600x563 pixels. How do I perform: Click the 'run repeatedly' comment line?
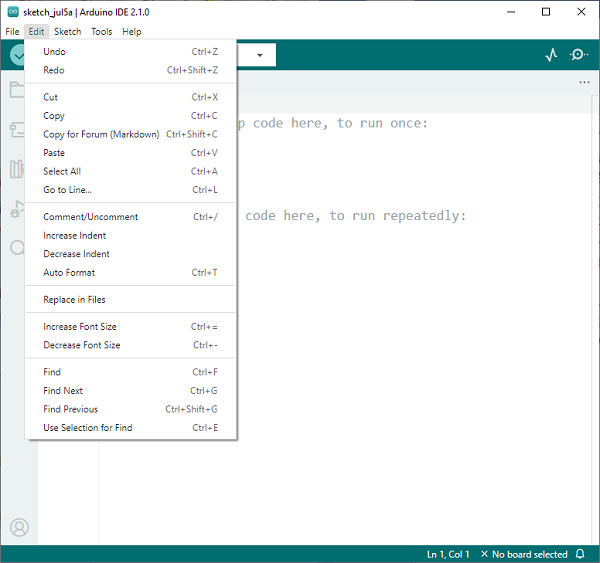click(x=355, y=216)
